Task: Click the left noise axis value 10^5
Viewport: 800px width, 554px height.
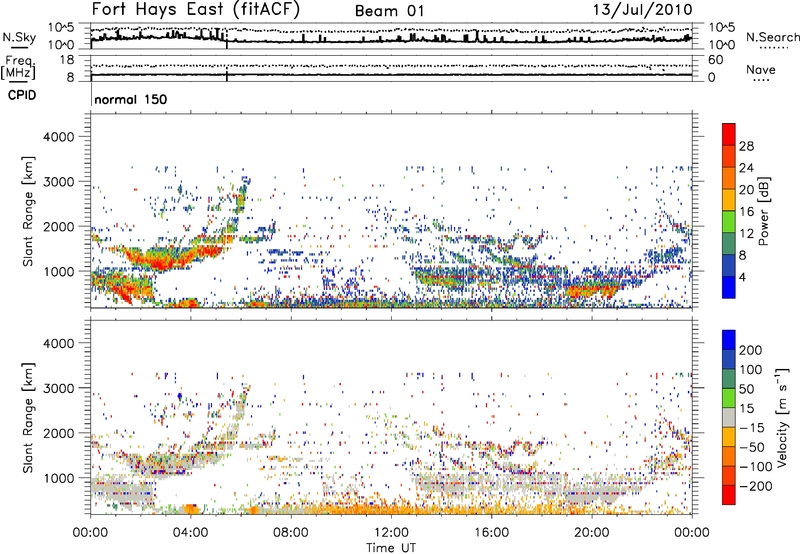Action: click(x=61, y=28)
